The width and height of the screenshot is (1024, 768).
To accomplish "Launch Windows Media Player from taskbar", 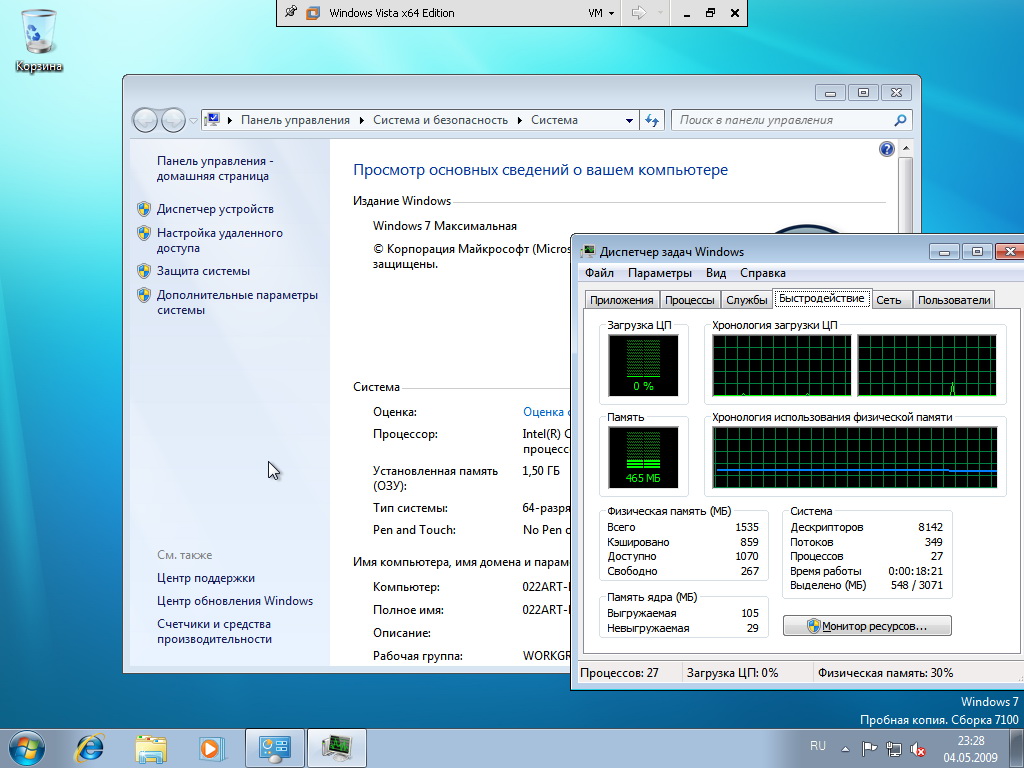I will 210,747.
